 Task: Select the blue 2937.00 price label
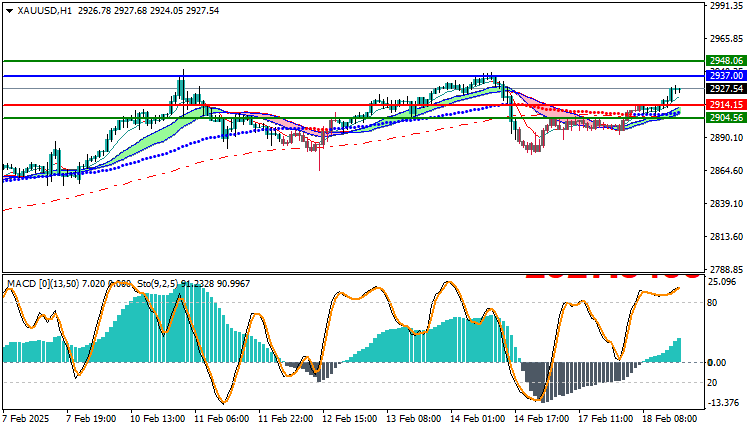pyautogui.click(x=726, y=76)
